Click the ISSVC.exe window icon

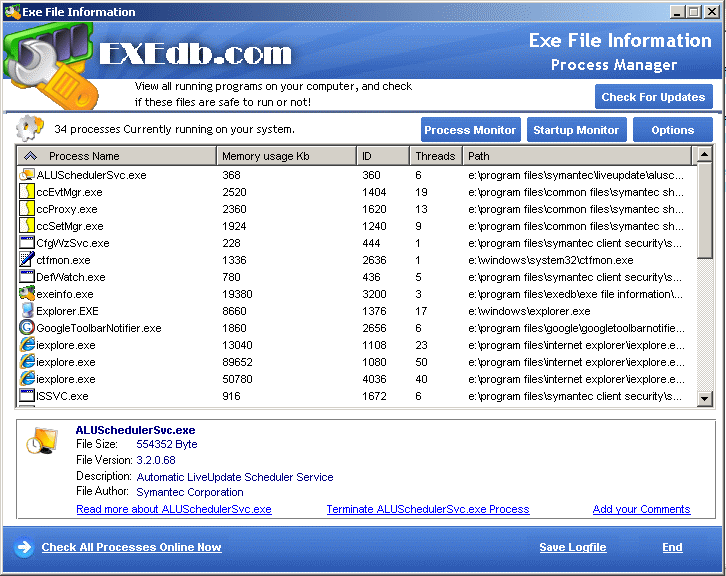coord(27,396)
